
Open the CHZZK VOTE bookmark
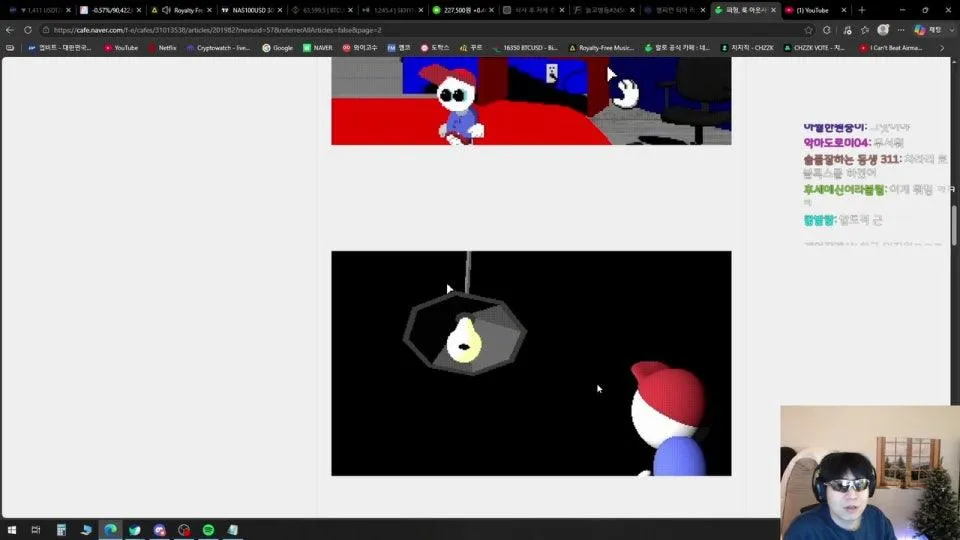814,48
